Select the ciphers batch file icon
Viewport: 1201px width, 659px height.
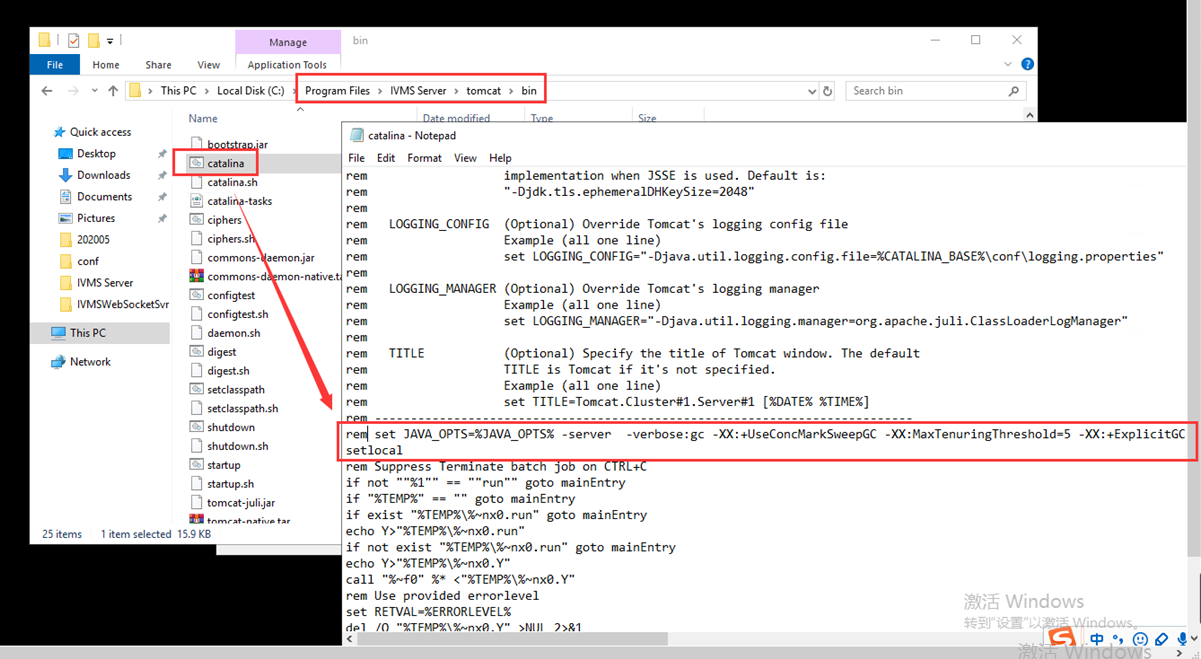point(197,220)
